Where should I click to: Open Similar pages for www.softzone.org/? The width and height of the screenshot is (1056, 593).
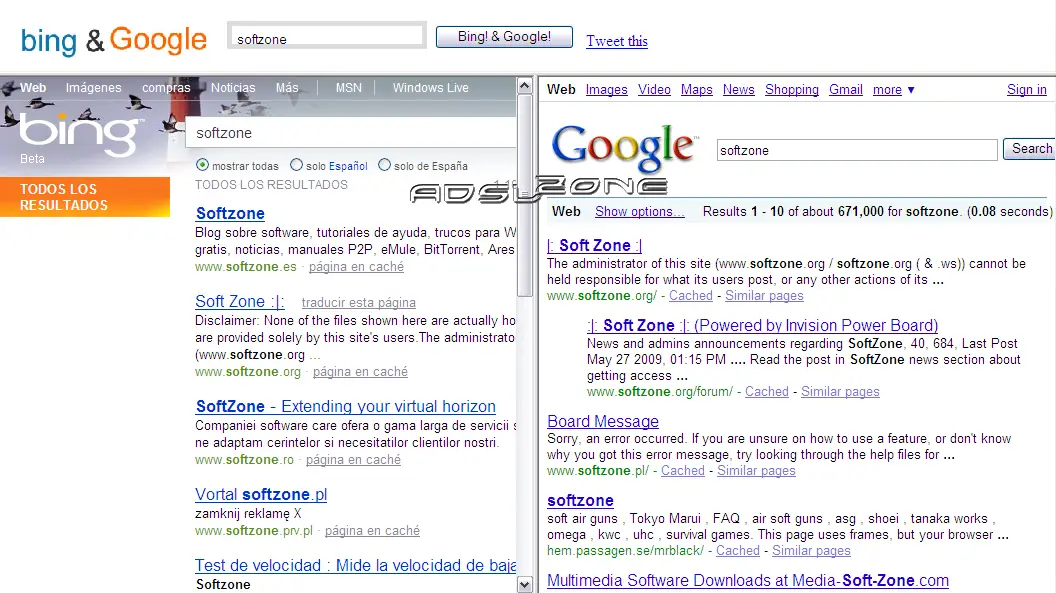coord(764,295)
